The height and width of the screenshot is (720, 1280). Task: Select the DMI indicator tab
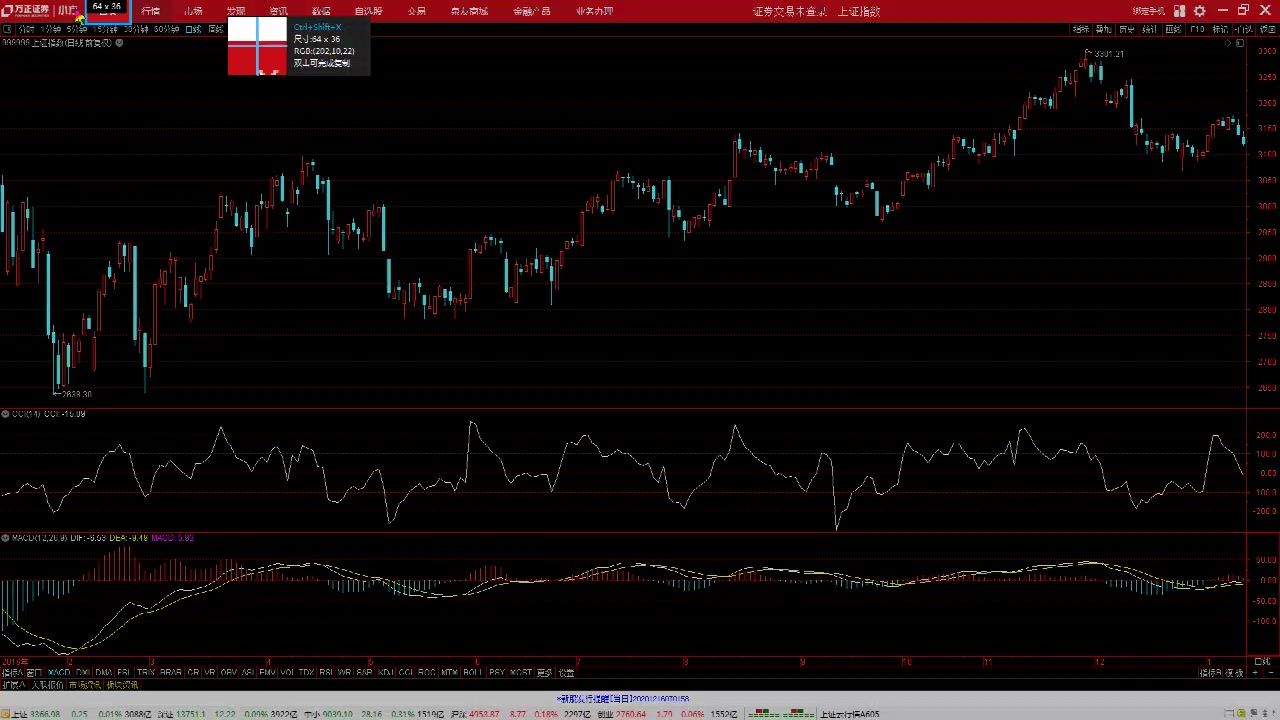coord(83,672)
